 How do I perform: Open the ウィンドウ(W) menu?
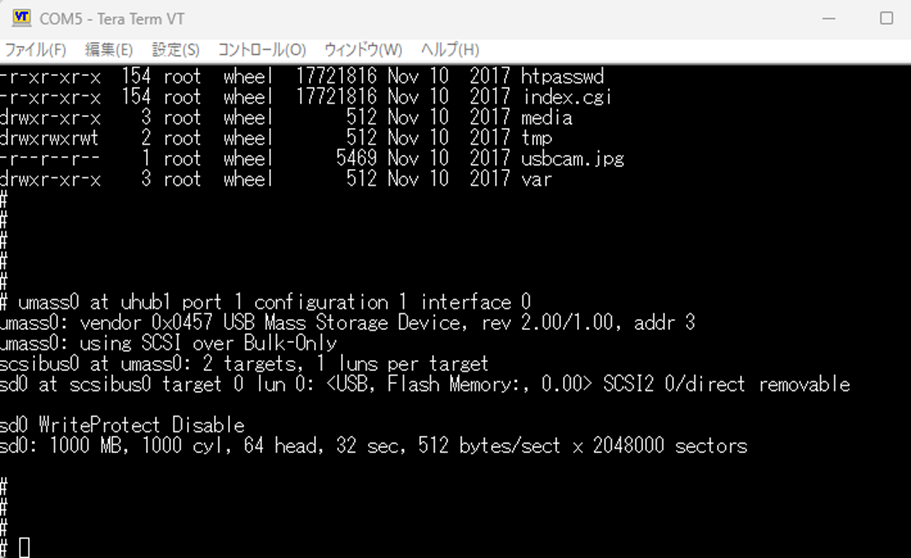tap(363, 50)
